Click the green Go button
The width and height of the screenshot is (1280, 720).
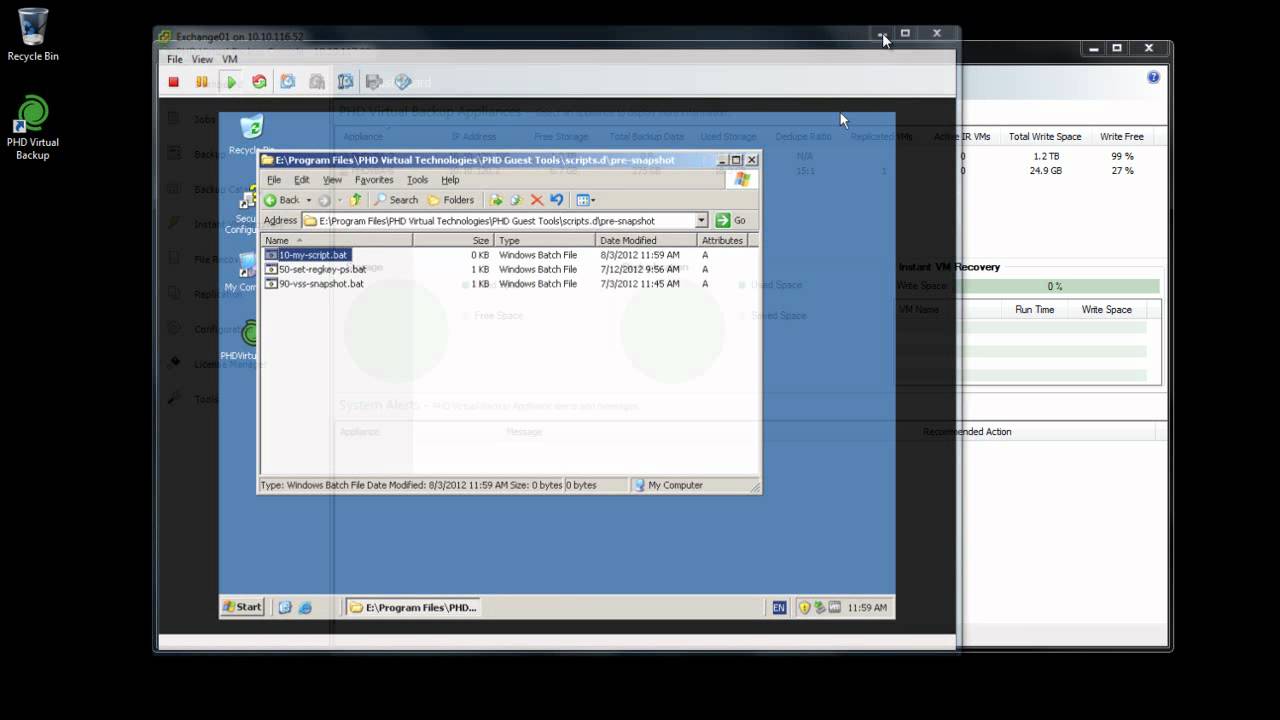tap(731, 220)
